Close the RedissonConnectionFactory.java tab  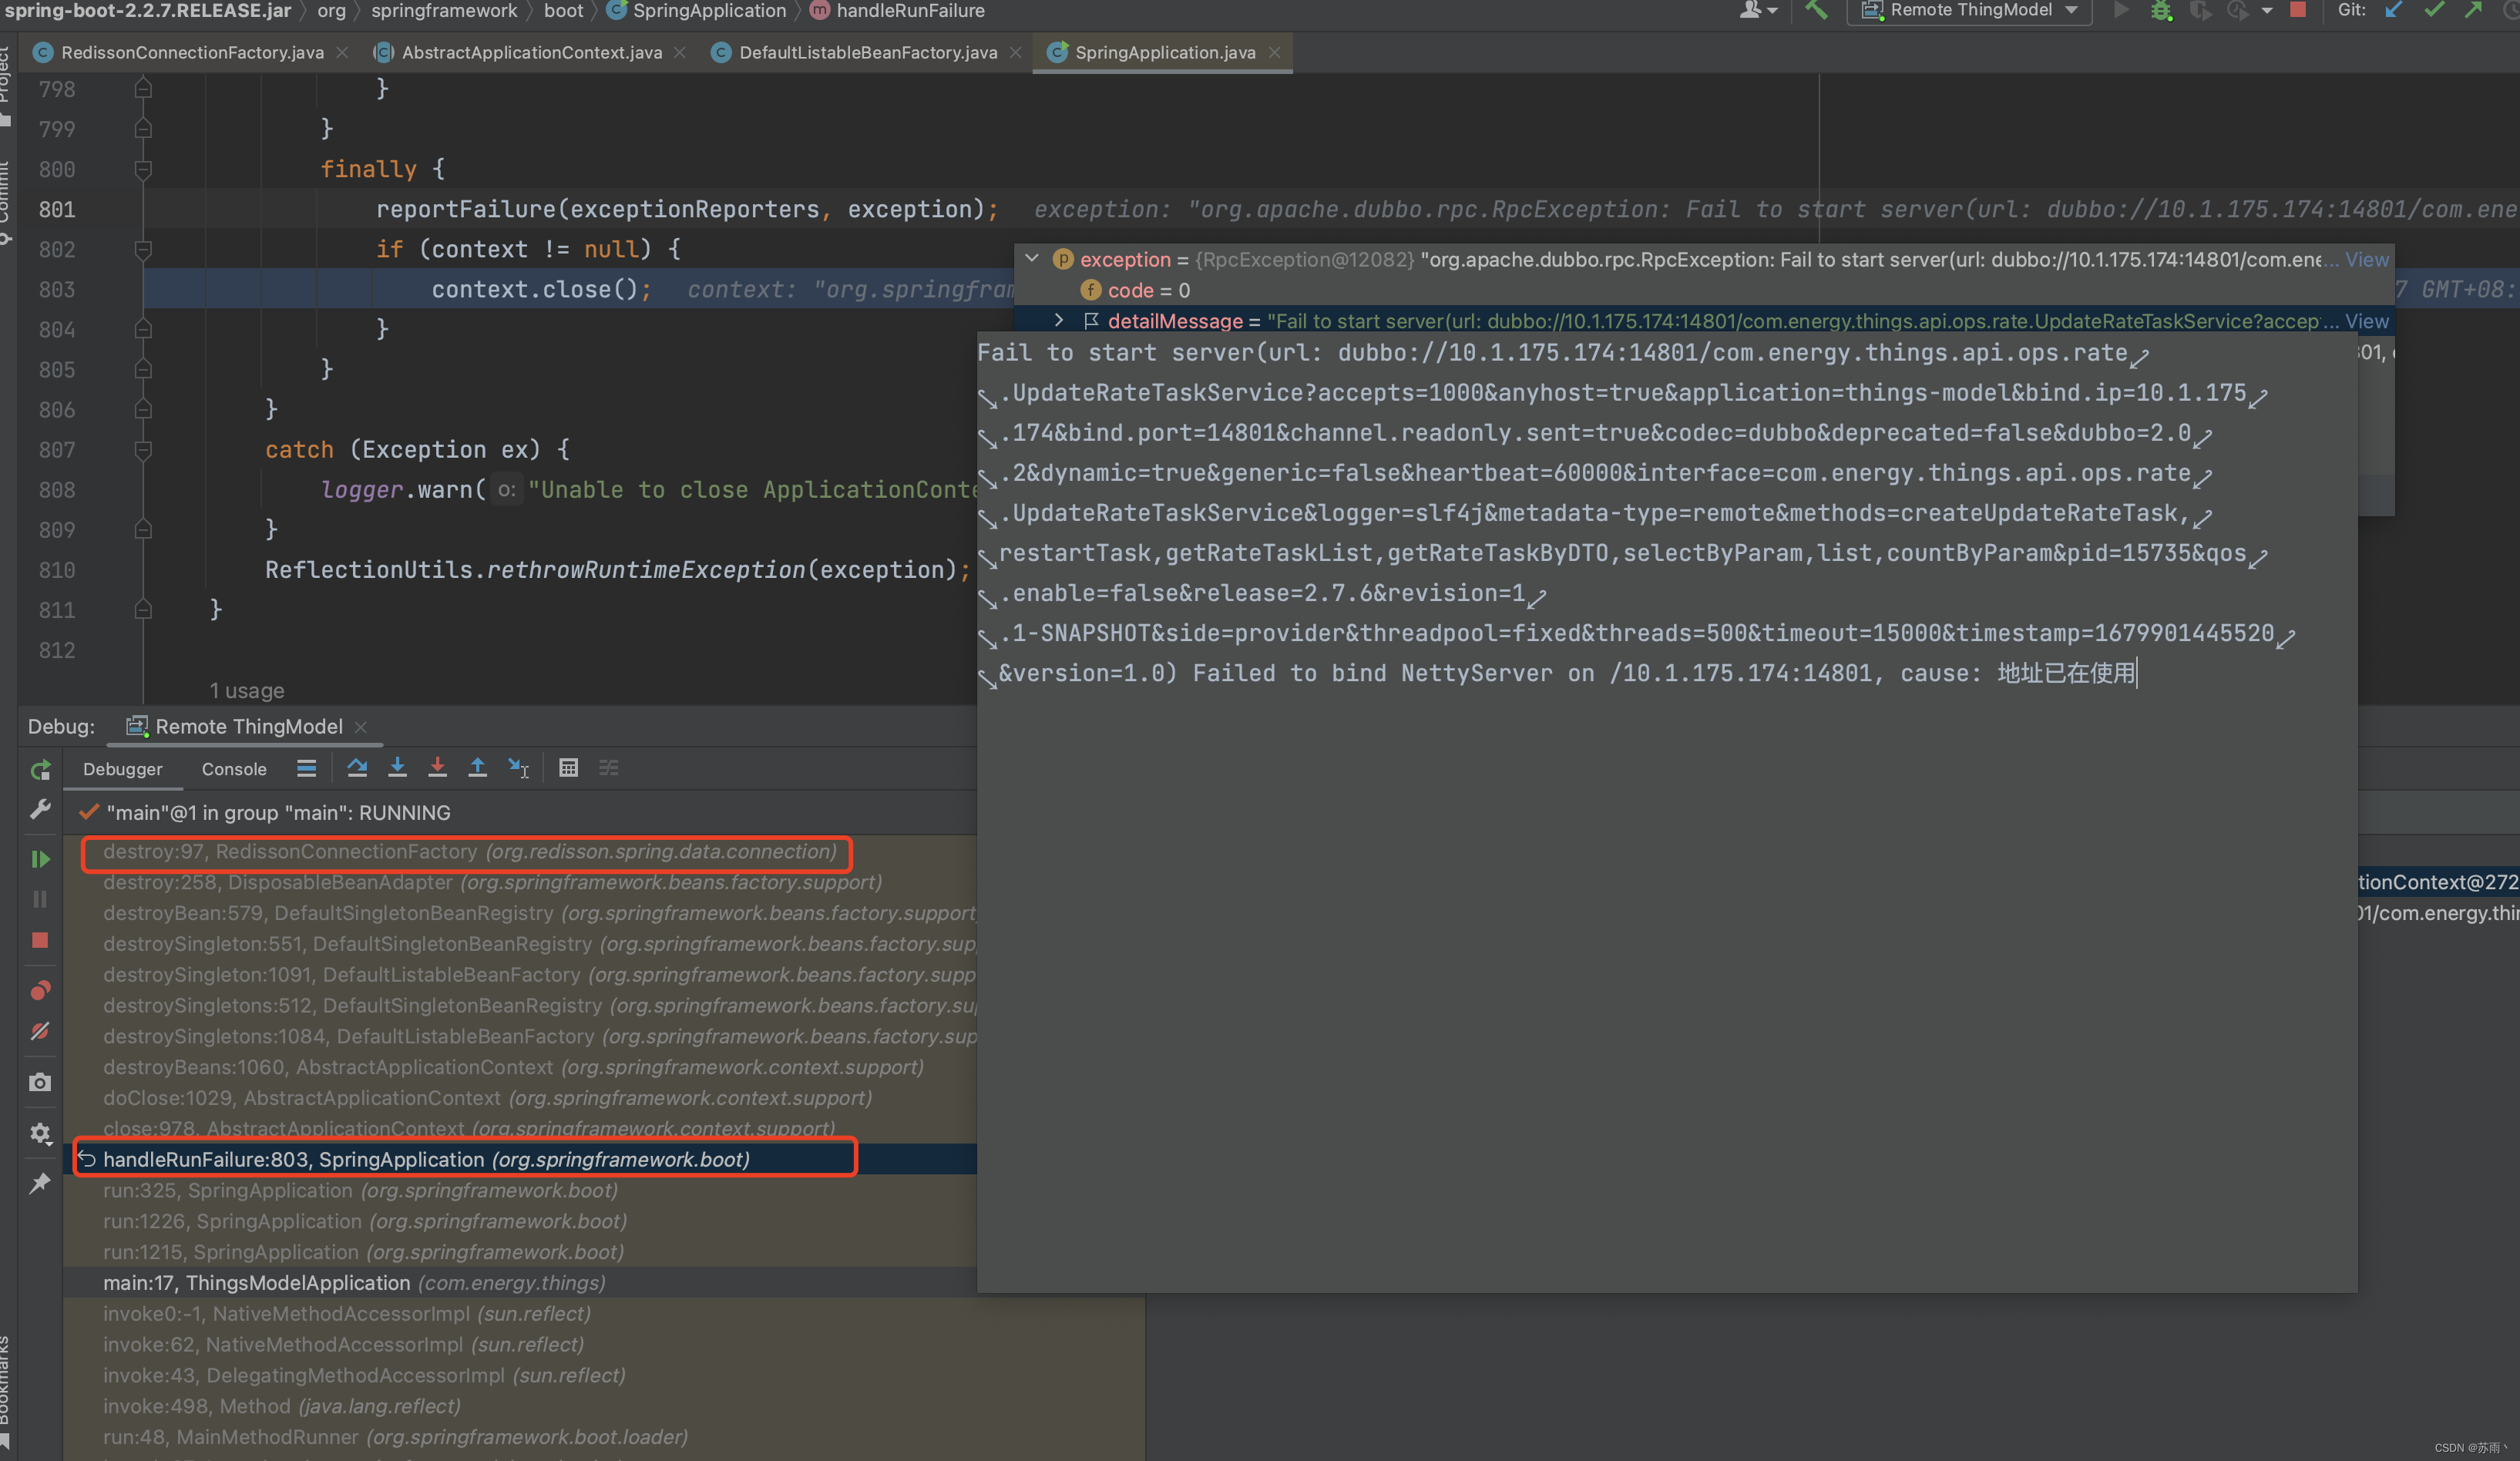pyautogui.click(x=343, y=52)
